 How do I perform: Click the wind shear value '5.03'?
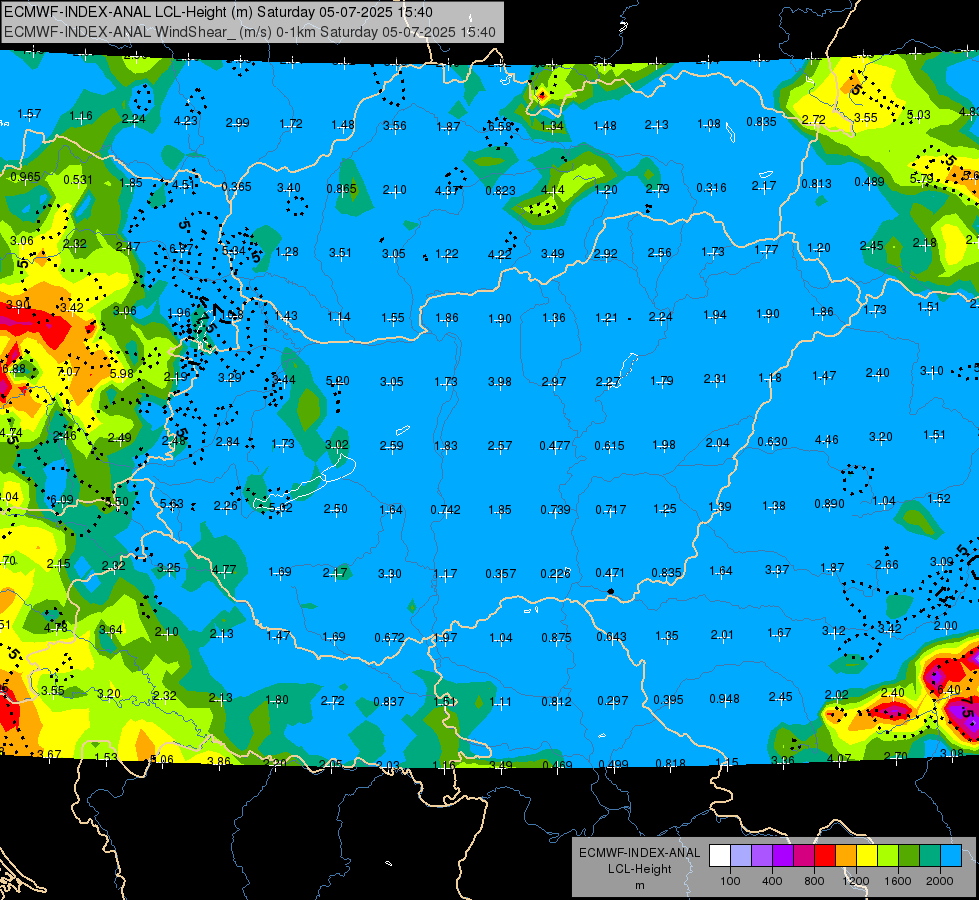tap(918, 115)
